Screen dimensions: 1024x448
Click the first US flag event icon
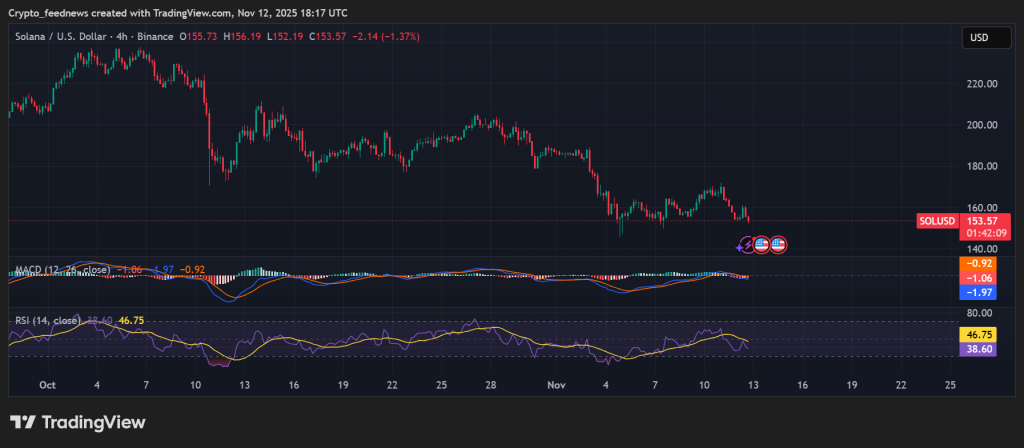pyautogui.click(x=761, y=244)
